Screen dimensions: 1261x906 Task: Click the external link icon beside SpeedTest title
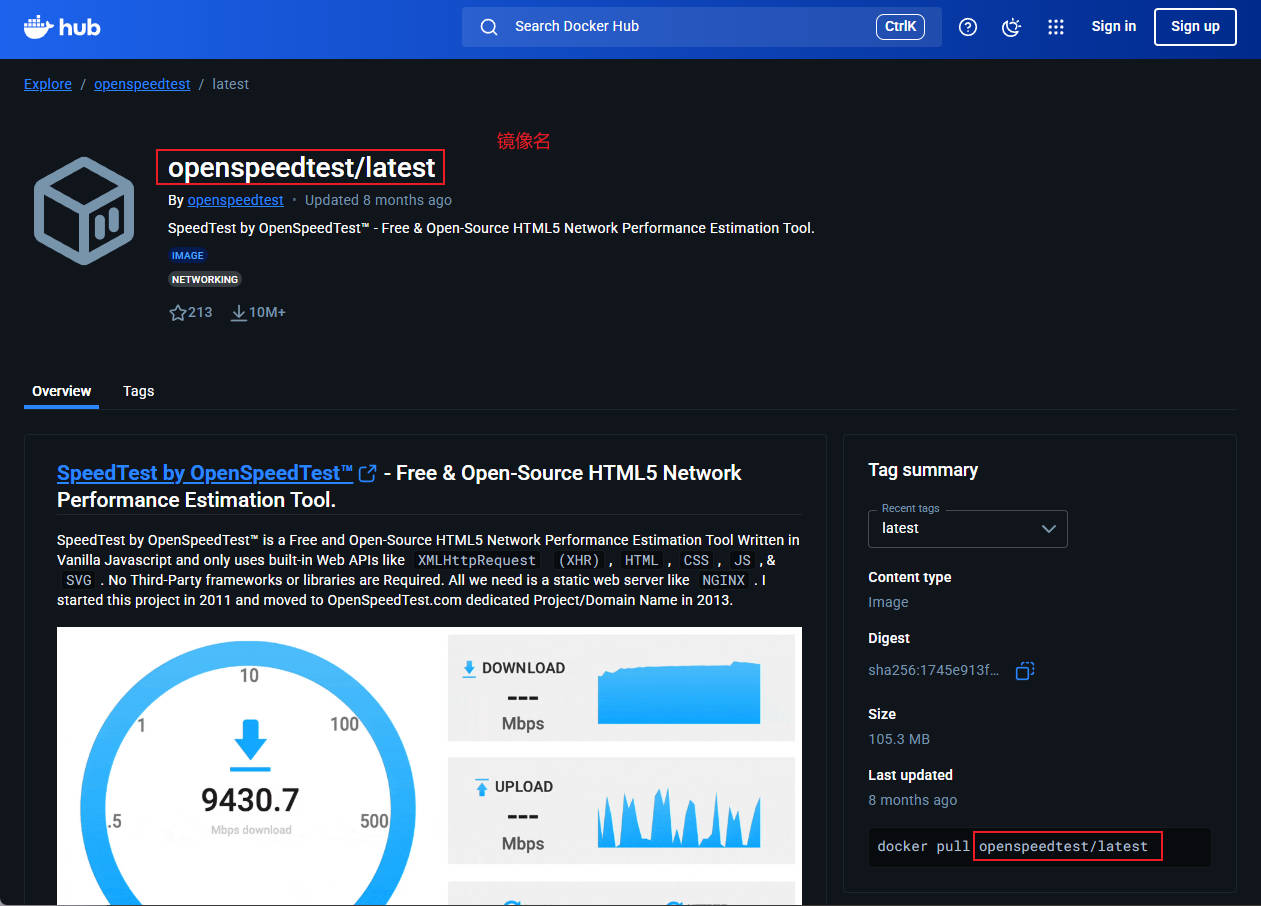368,473
